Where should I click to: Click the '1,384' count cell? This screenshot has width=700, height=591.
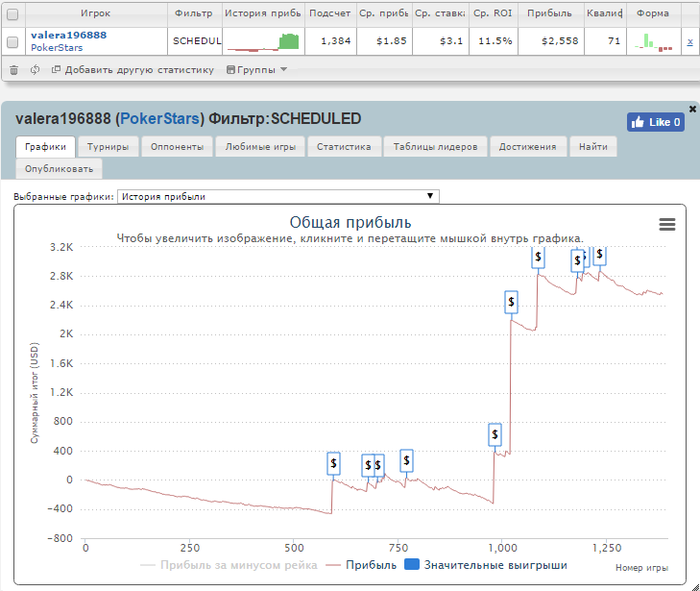point(330,42)
